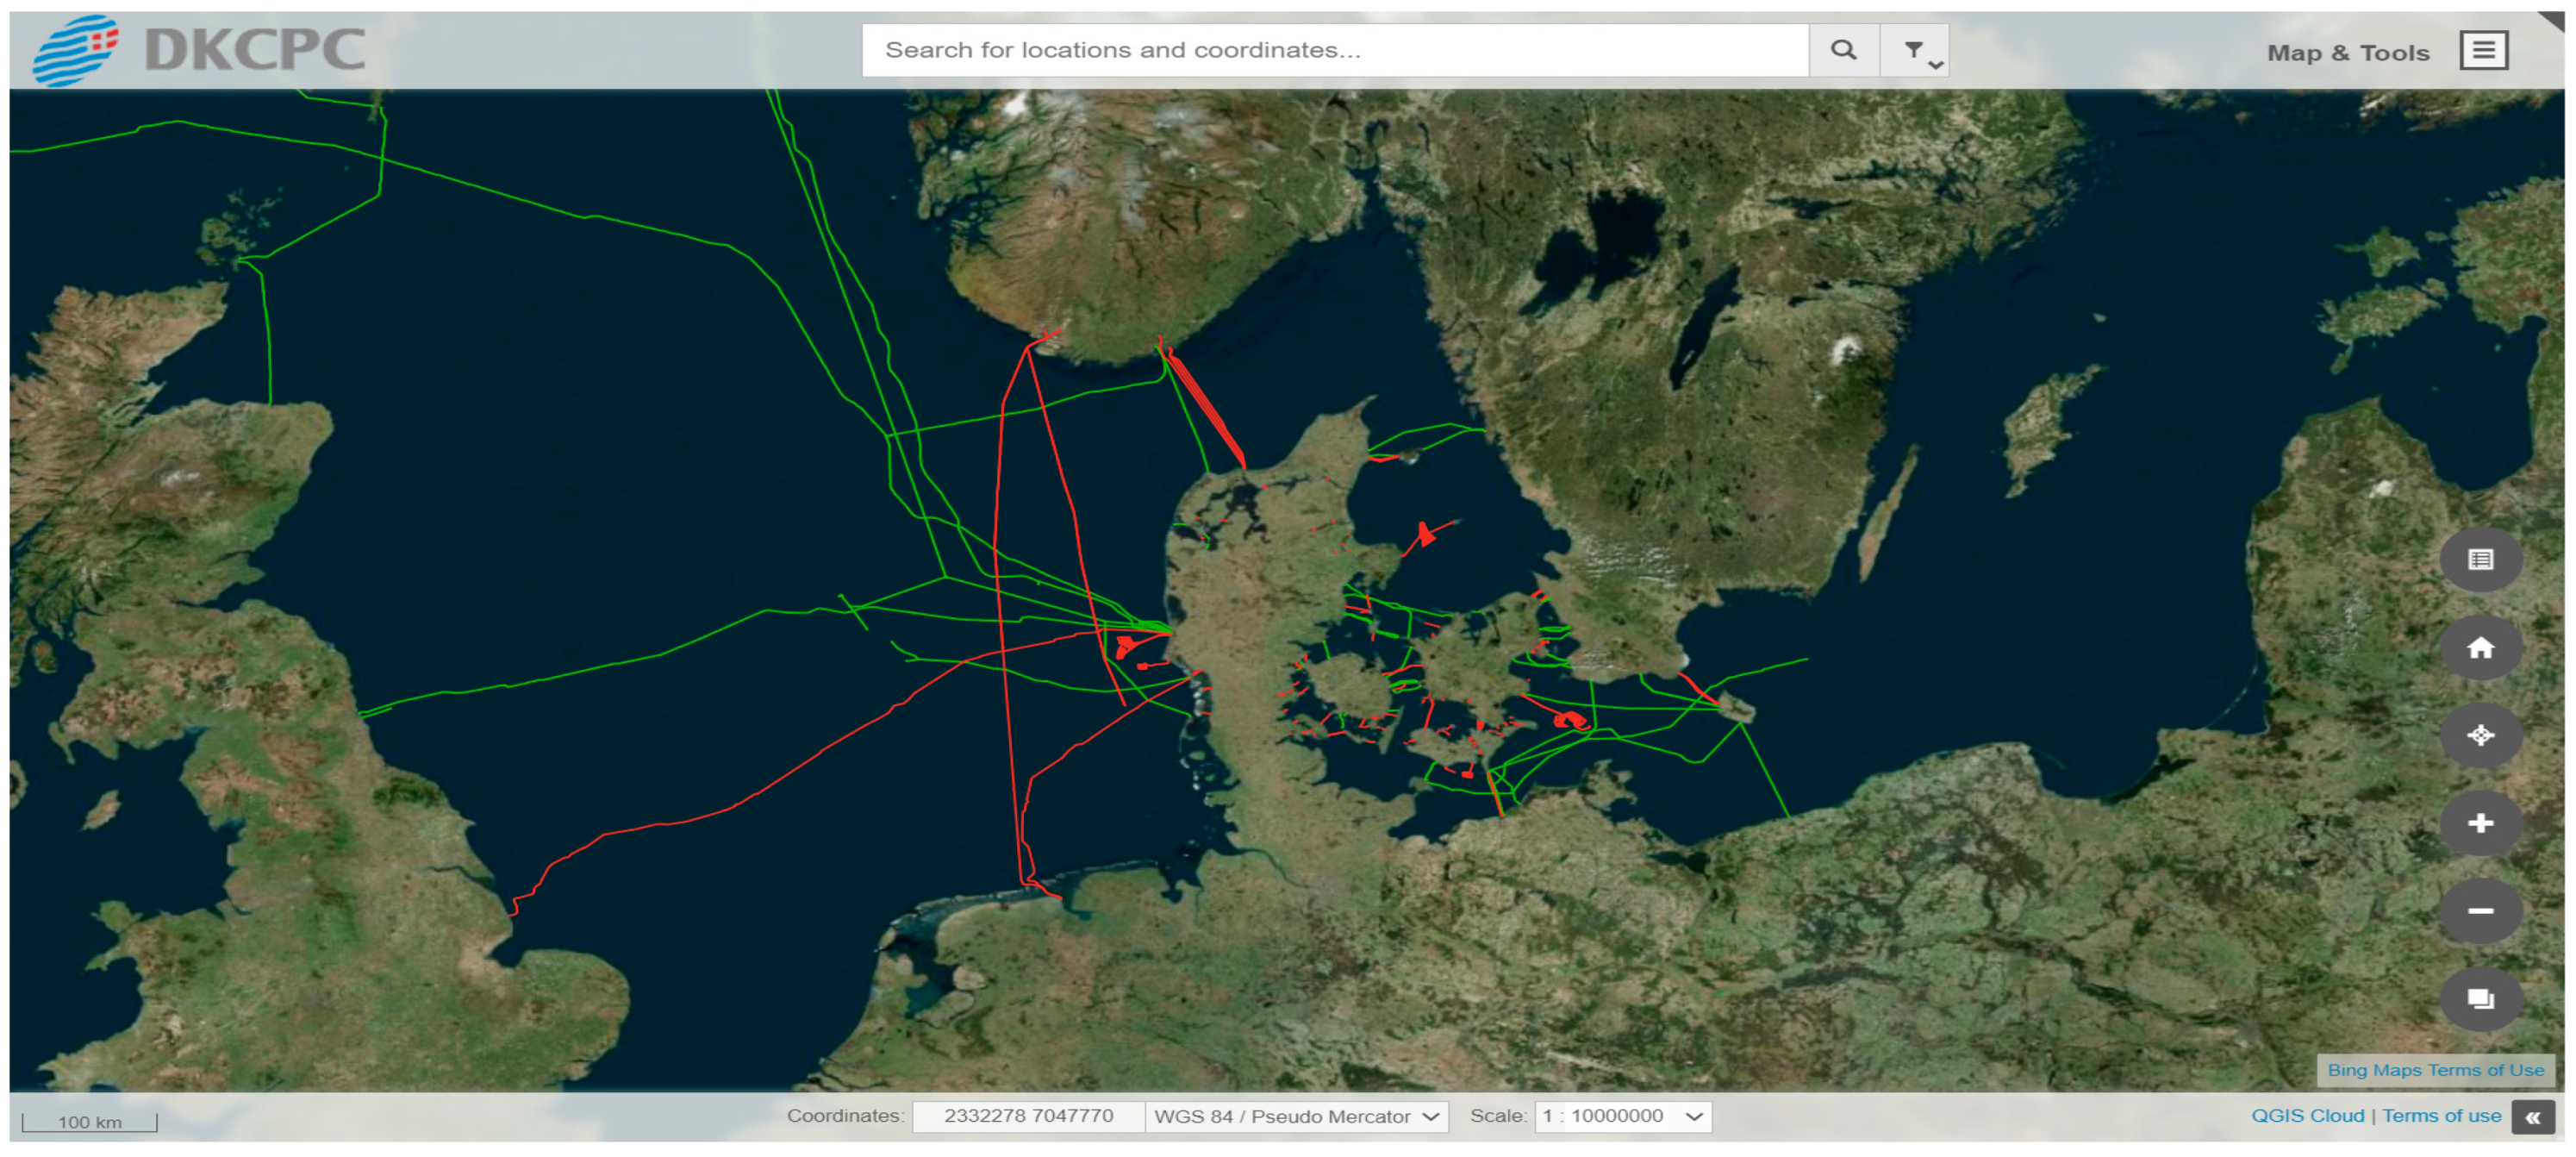Click the home extent button
Image resolution: width=2576 pixels, height=1157 pixels.
tap(2480, 648)
